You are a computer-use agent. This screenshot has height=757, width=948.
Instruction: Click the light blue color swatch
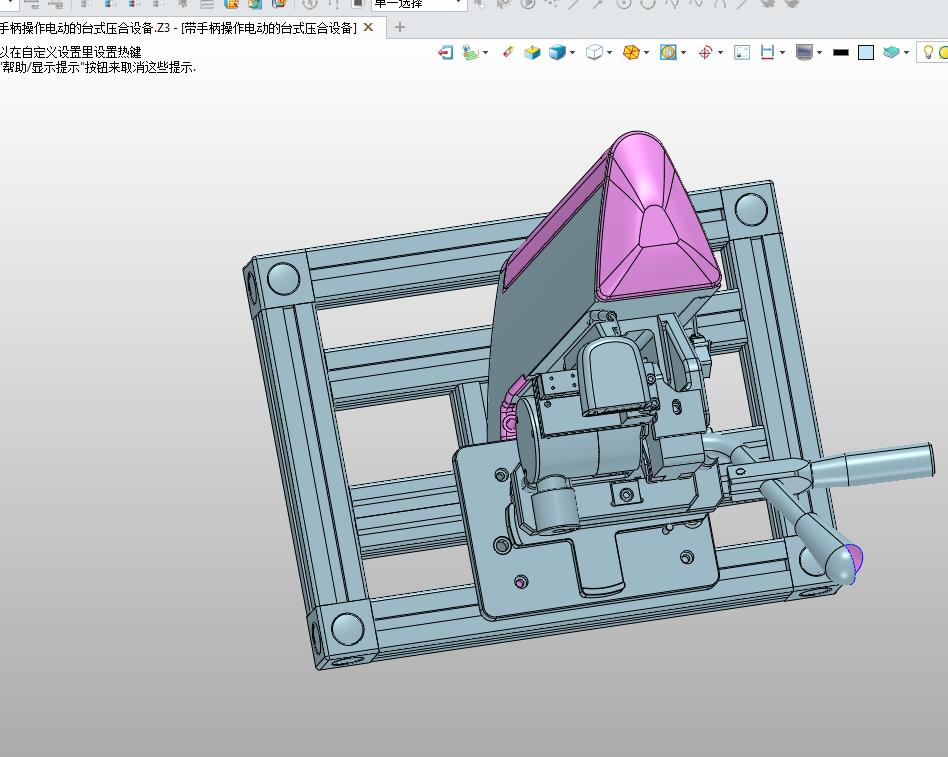click(x=866, y=53)
